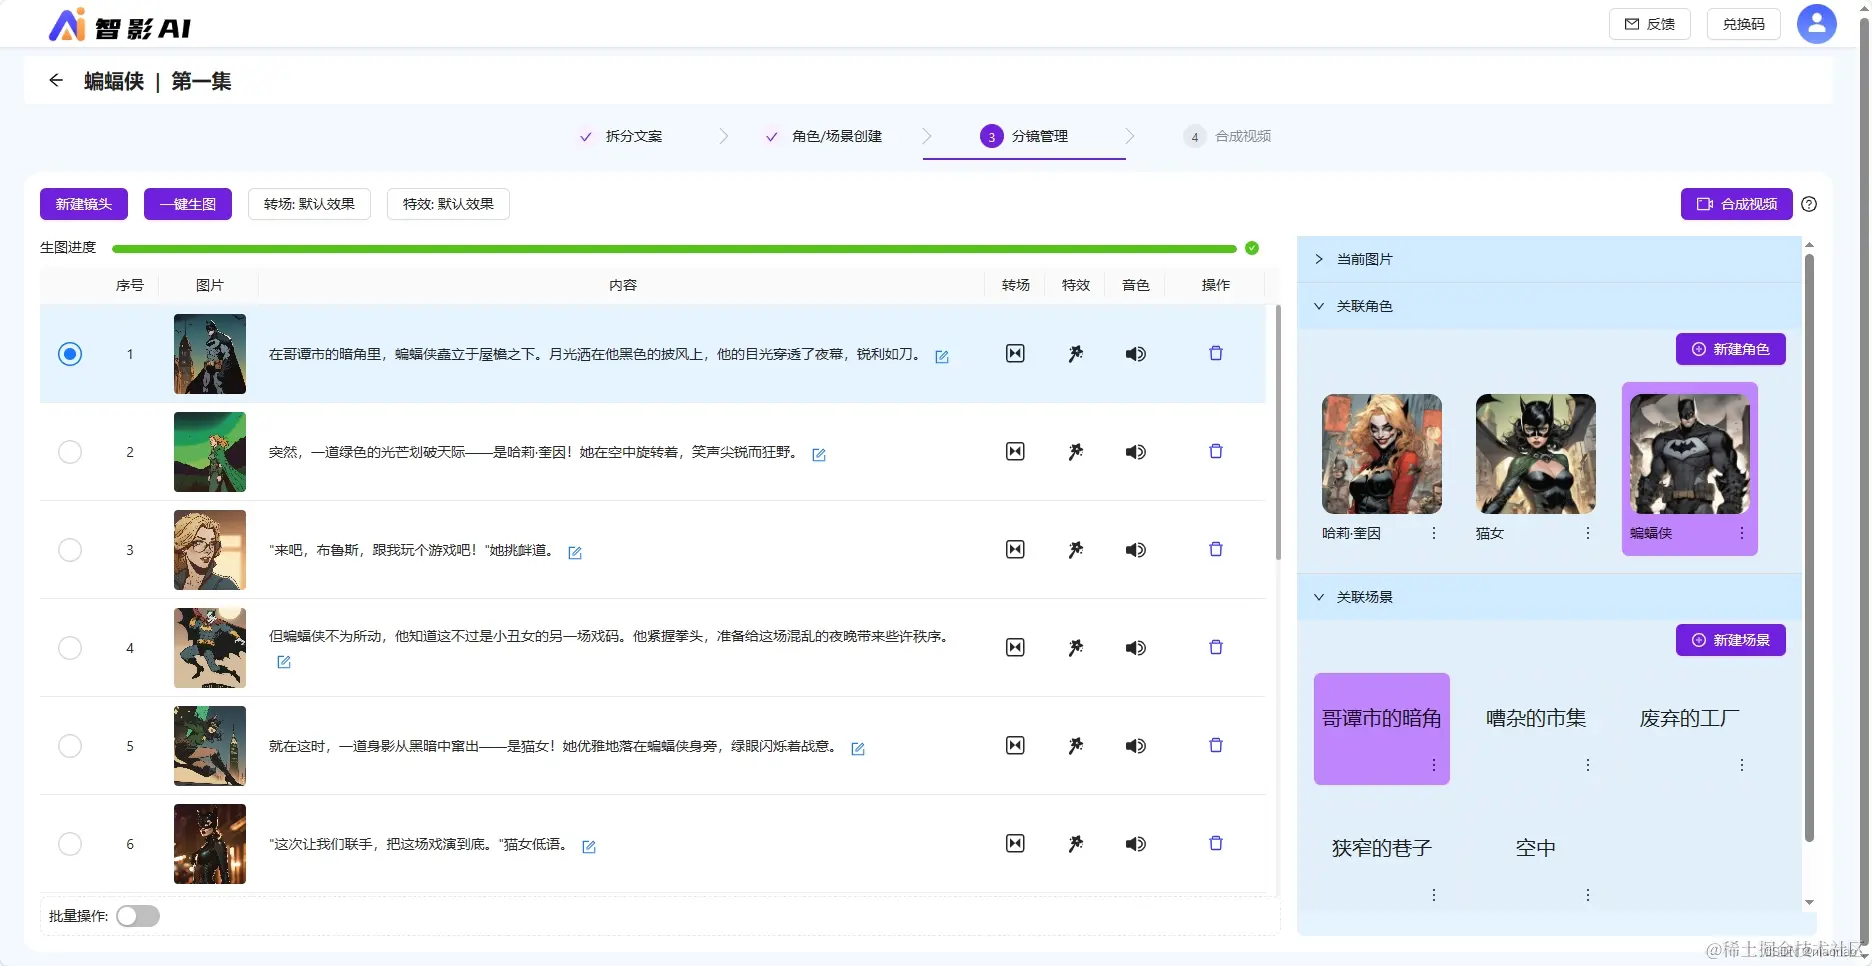
Task: Delete shot number 2
Action: click(1216, 451)
